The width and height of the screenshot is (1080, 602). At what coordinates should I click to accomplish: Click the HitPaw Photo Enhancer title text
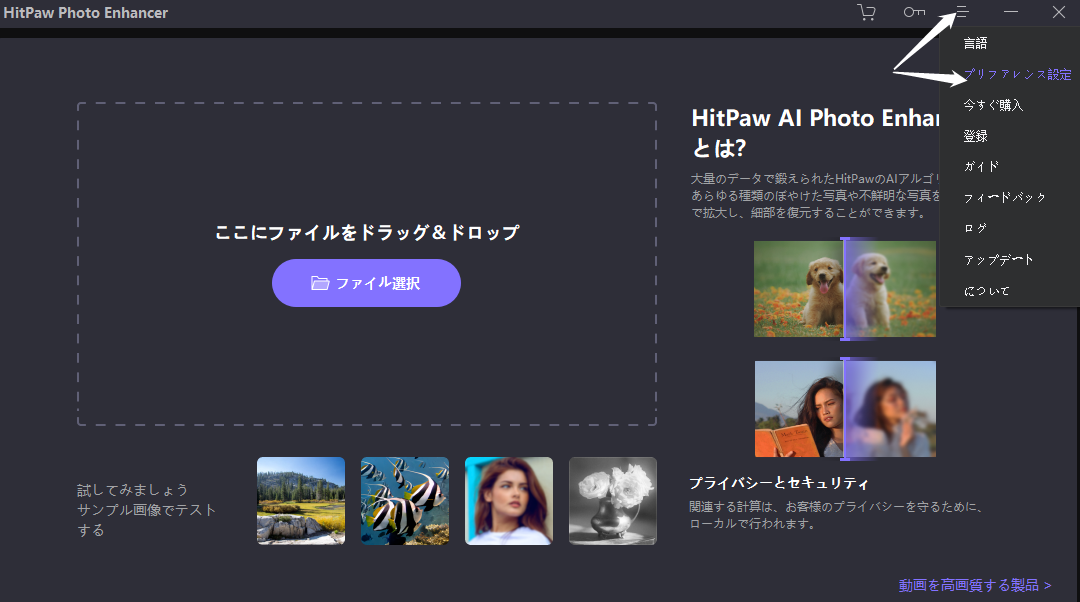tap(85, 12)
